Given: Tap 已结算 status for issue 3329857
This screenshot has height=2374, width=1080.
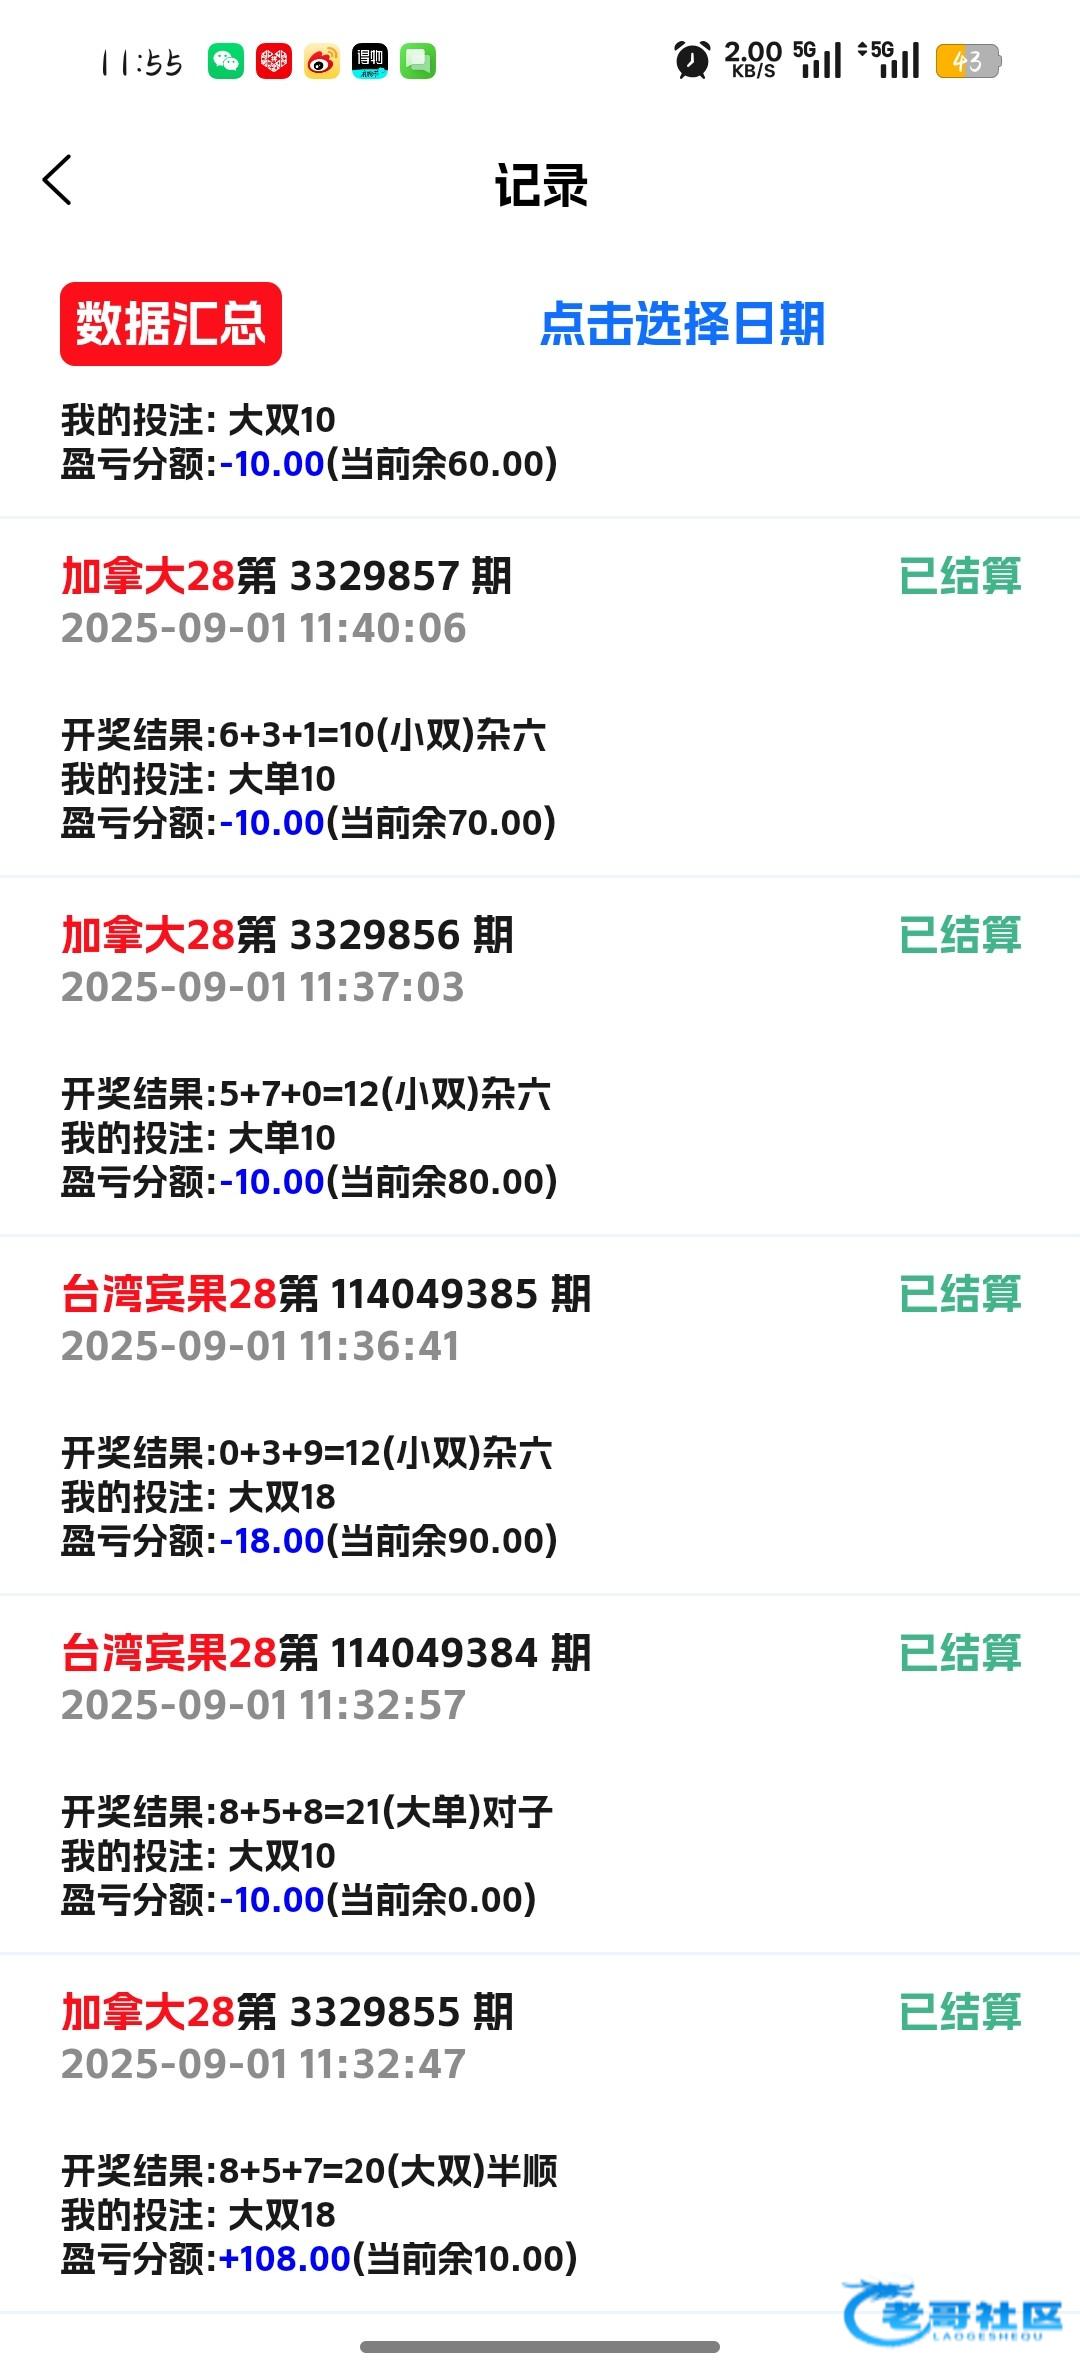Looking at the screenshot, I should click(960, 577).
